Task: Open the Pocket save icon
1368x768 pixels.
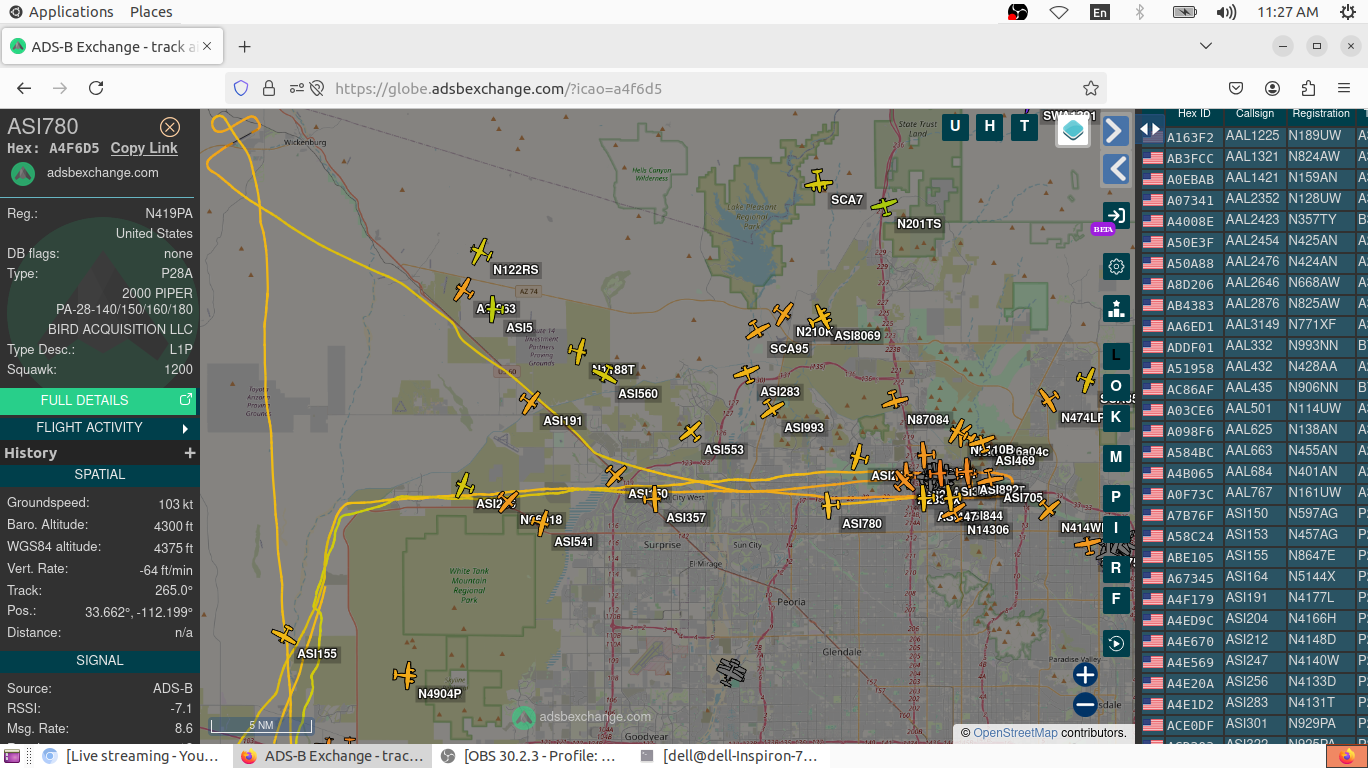Action: (1236, 88)
